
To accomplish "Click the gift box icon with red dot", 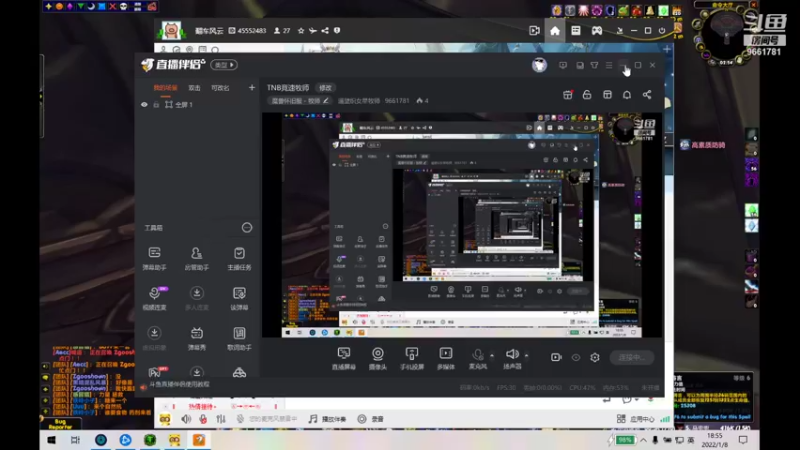I will (567, 95).
